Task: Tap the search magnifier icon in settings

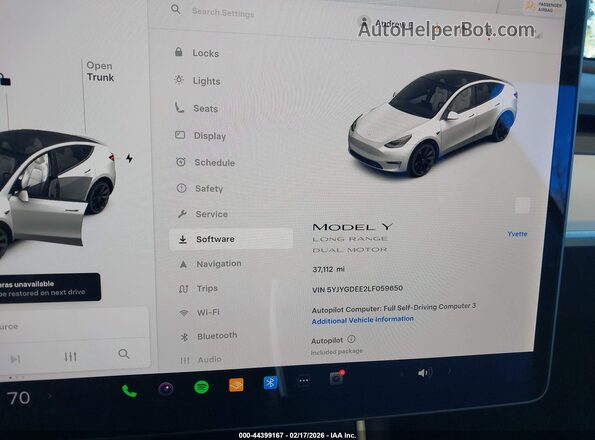Action: pyautogui.click(x=176, y=9)
